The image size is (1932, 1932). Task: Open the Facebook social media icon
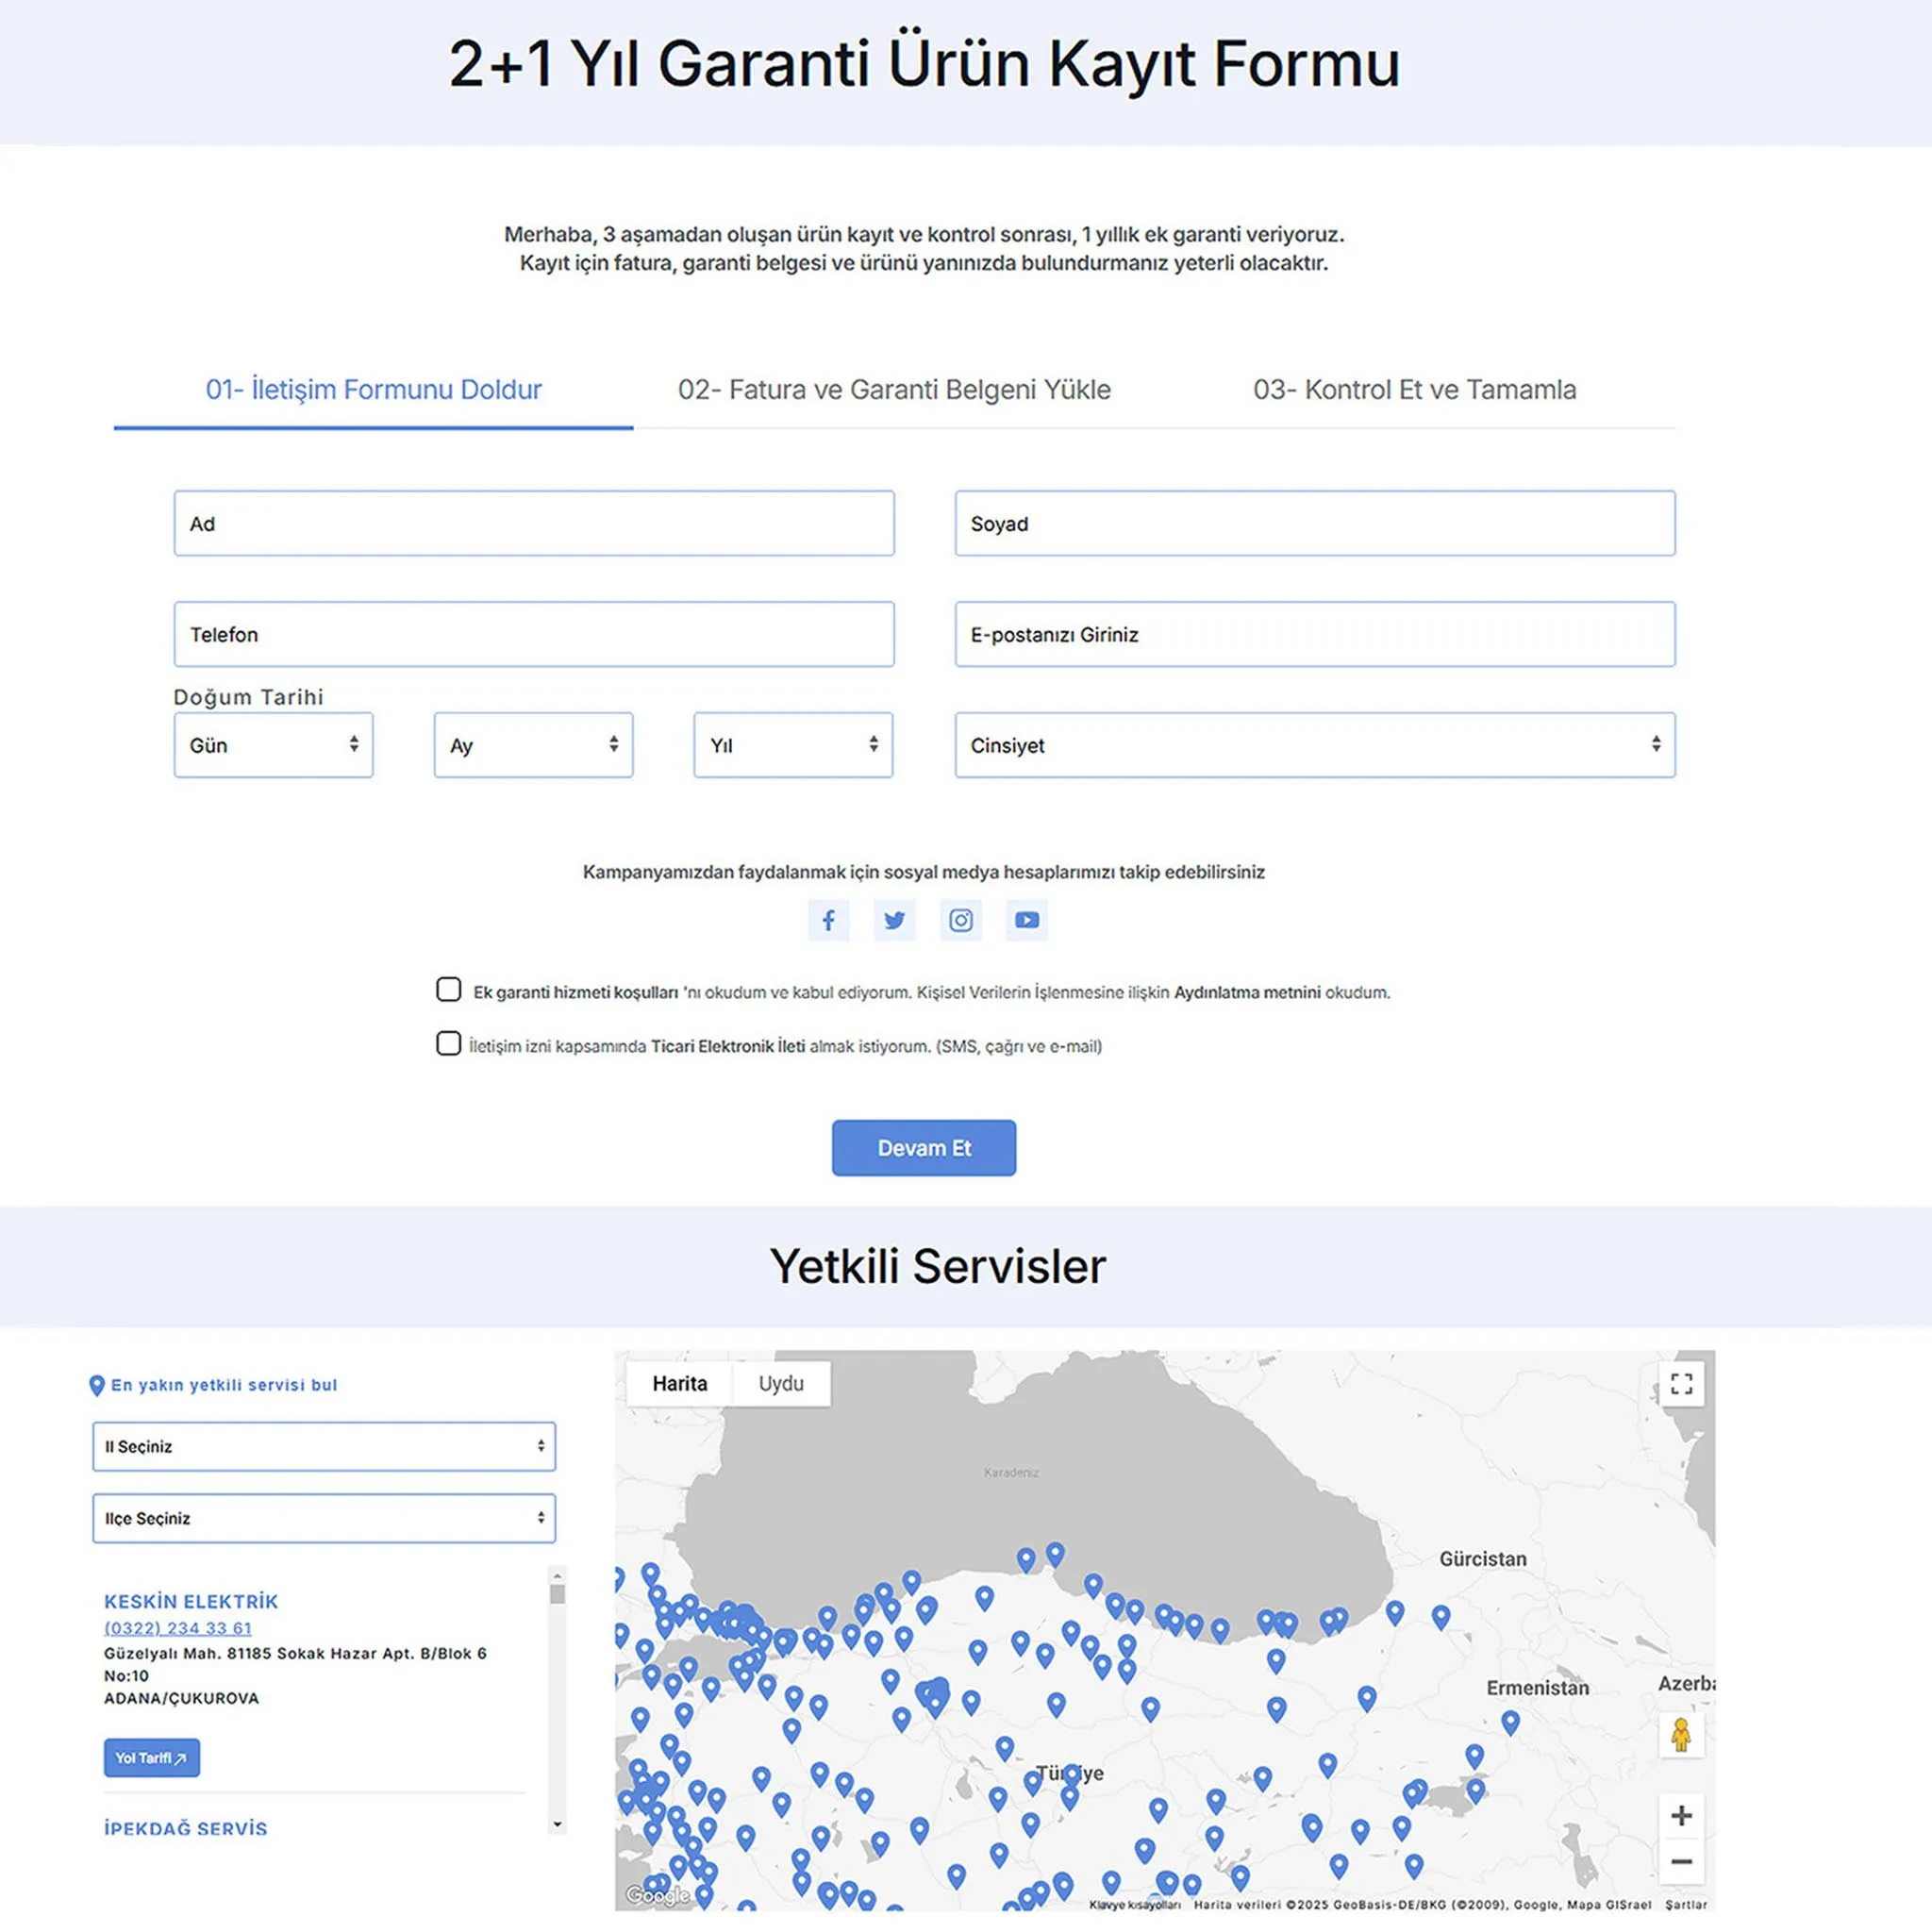(828, 920)
